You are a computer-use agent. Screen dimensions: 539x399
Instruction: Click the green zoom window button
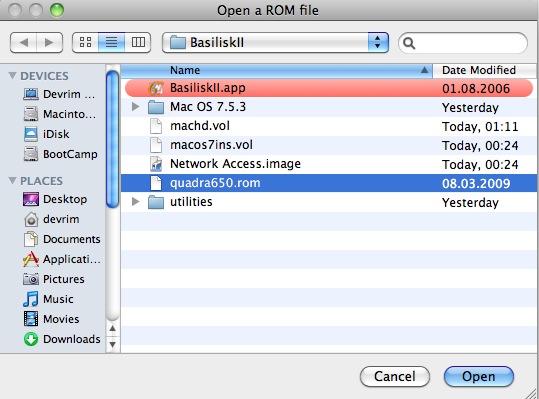(57, 10)
